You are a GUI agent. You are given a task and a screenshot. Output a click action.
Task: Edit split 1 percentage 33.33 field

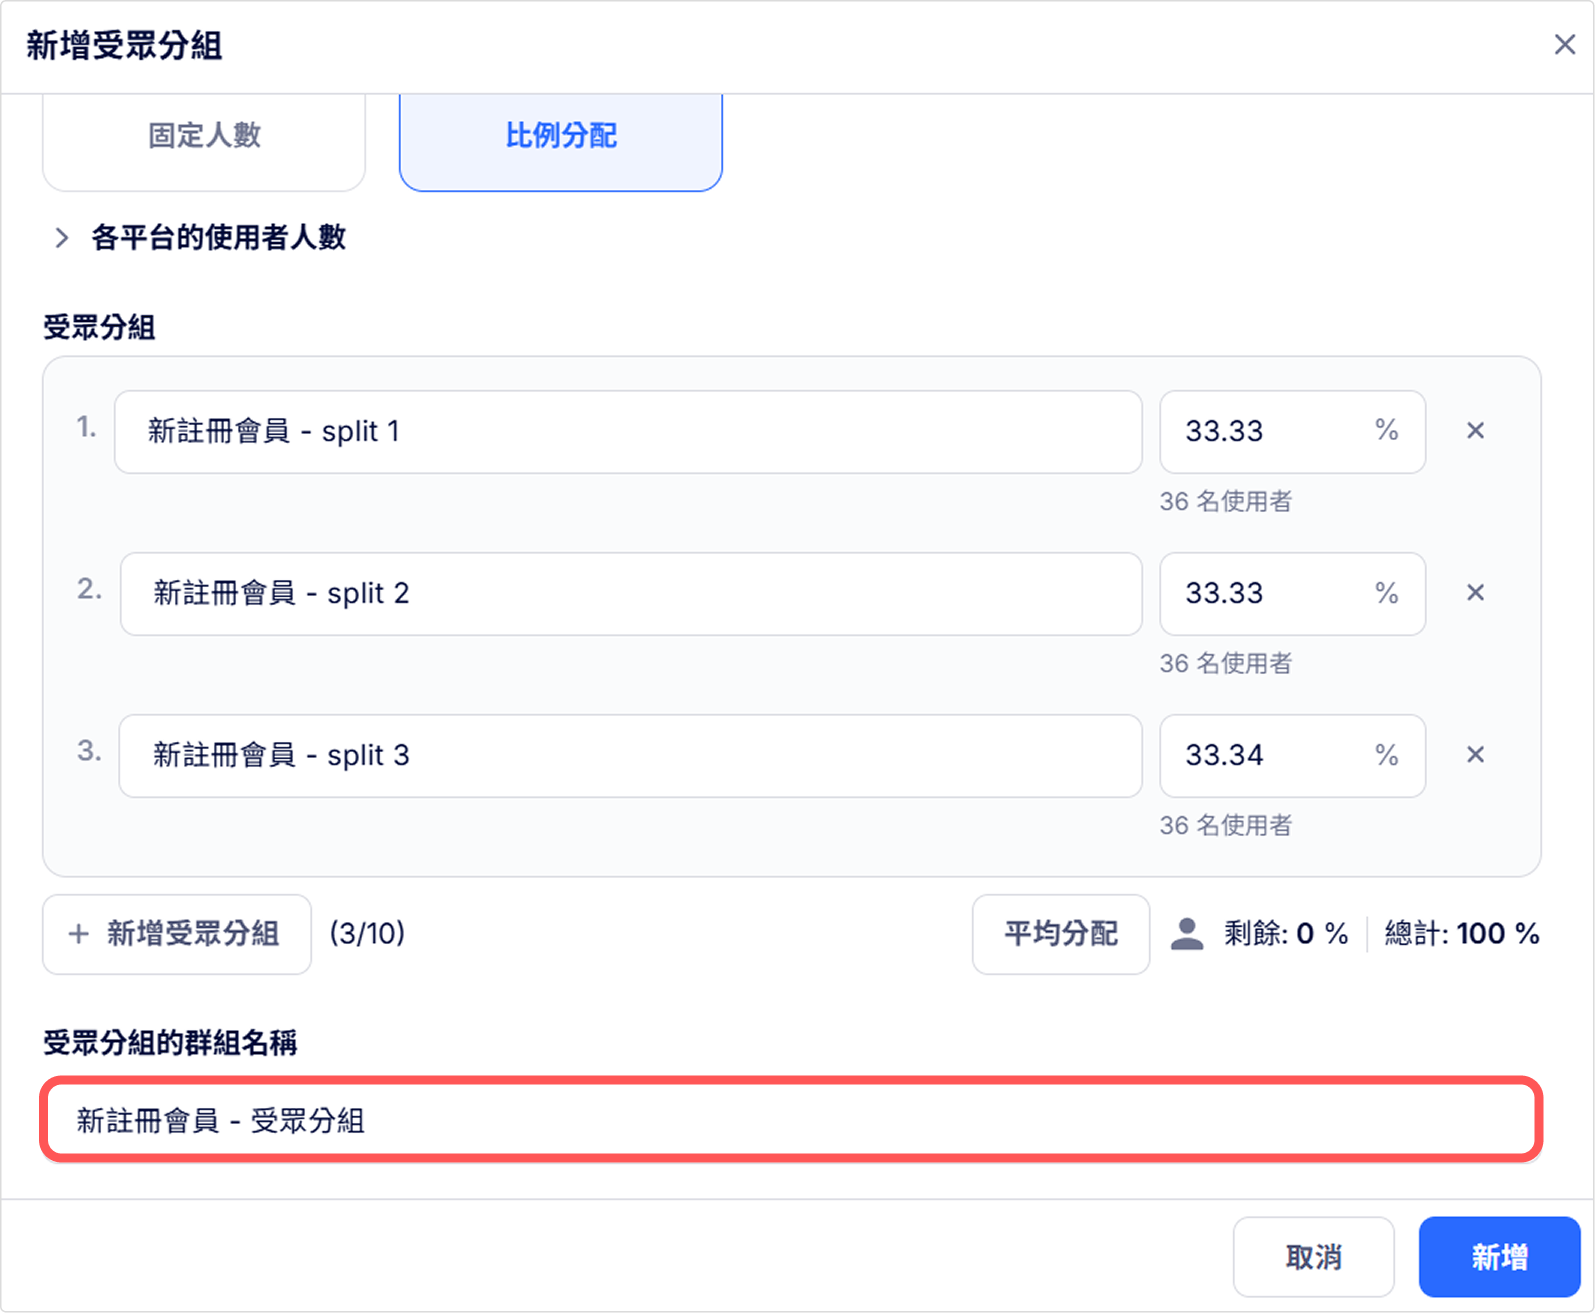1292,432
